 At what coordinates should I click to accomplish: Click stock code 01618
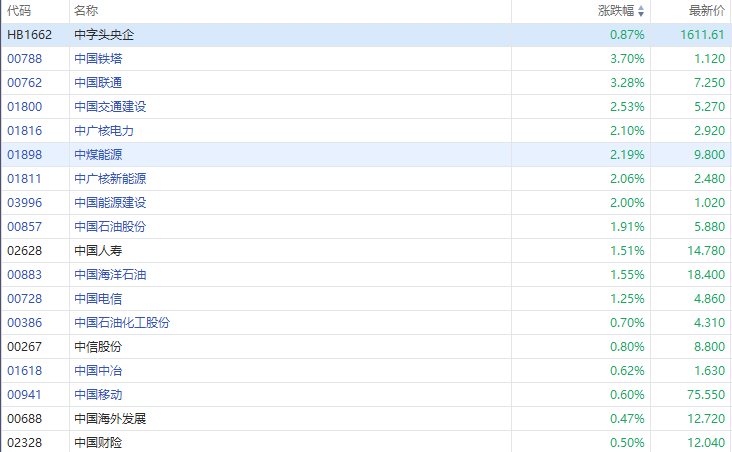pyautogui.click(x=24, y=370)
